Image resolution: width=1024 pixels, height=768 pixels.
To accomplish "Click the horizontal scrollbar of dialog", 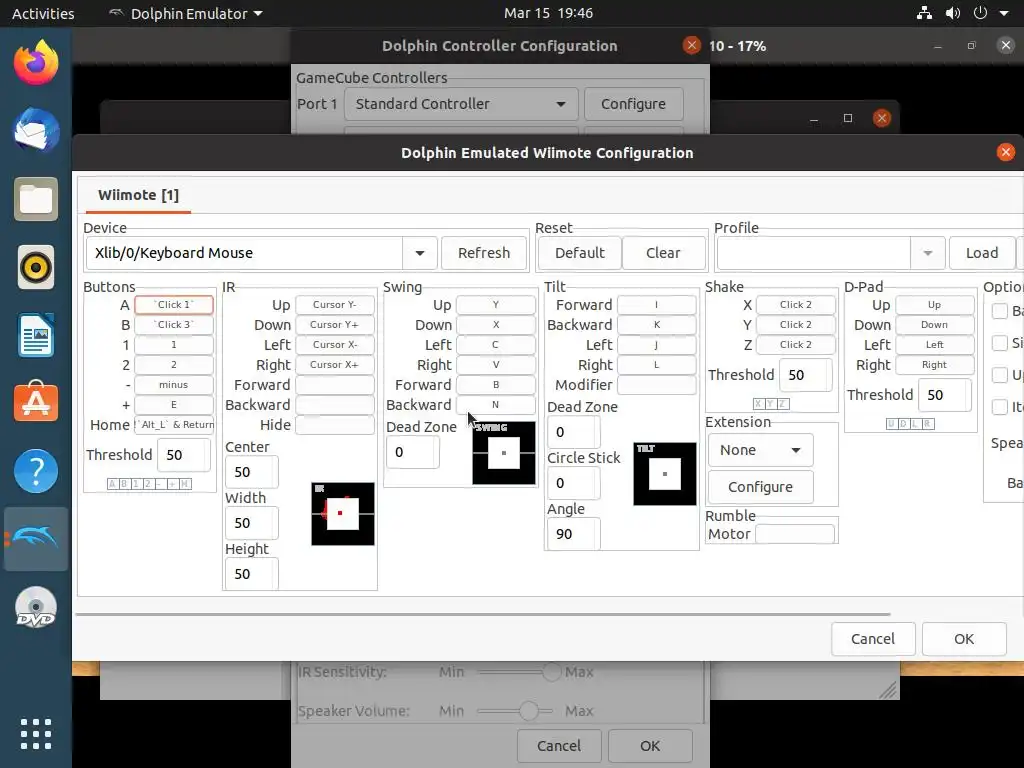I will 483,615.
